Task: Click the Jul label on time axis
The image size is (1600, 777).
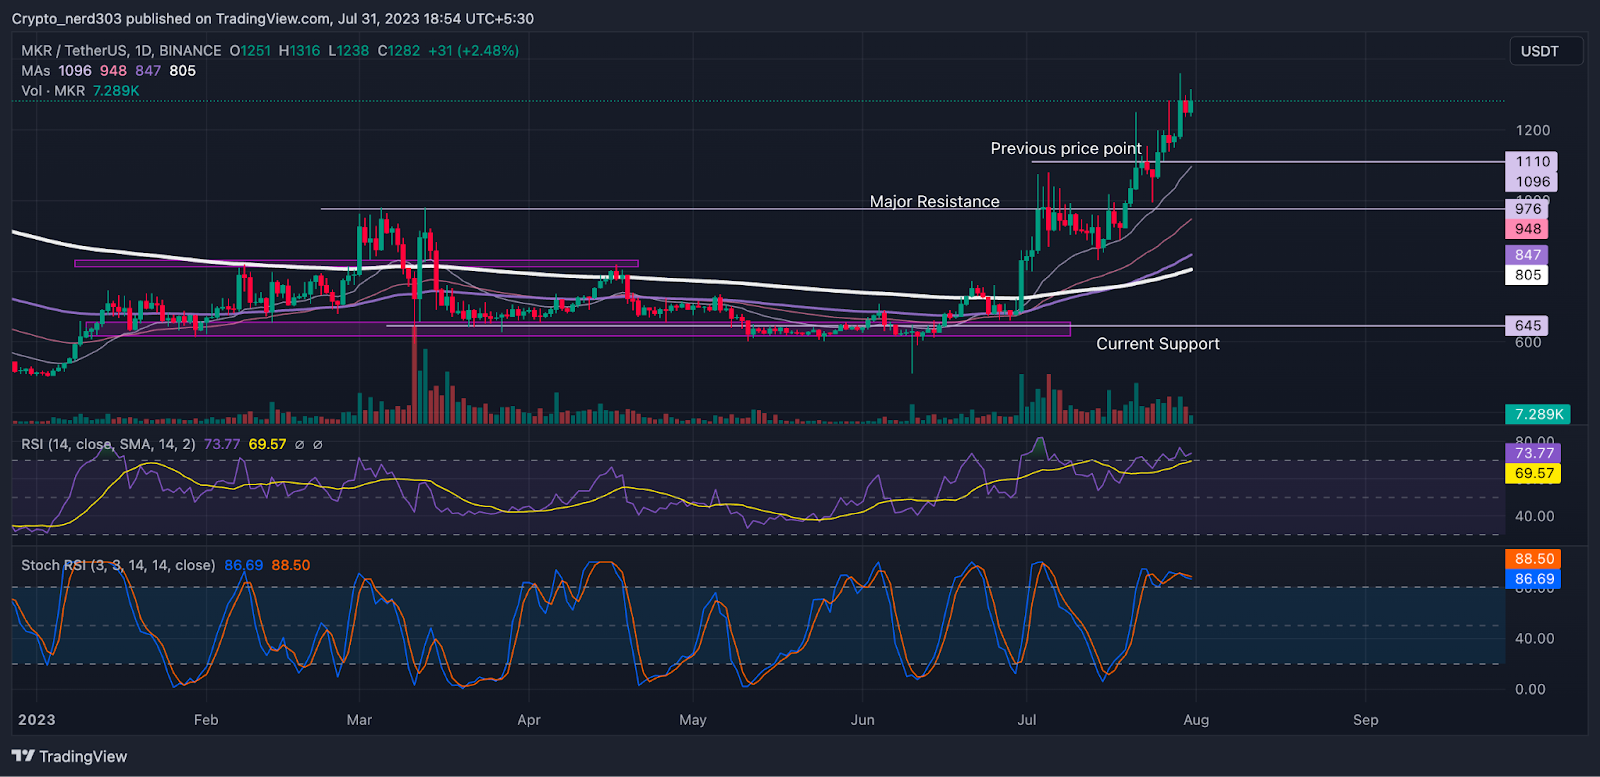Action: [x=1027, y=720]
